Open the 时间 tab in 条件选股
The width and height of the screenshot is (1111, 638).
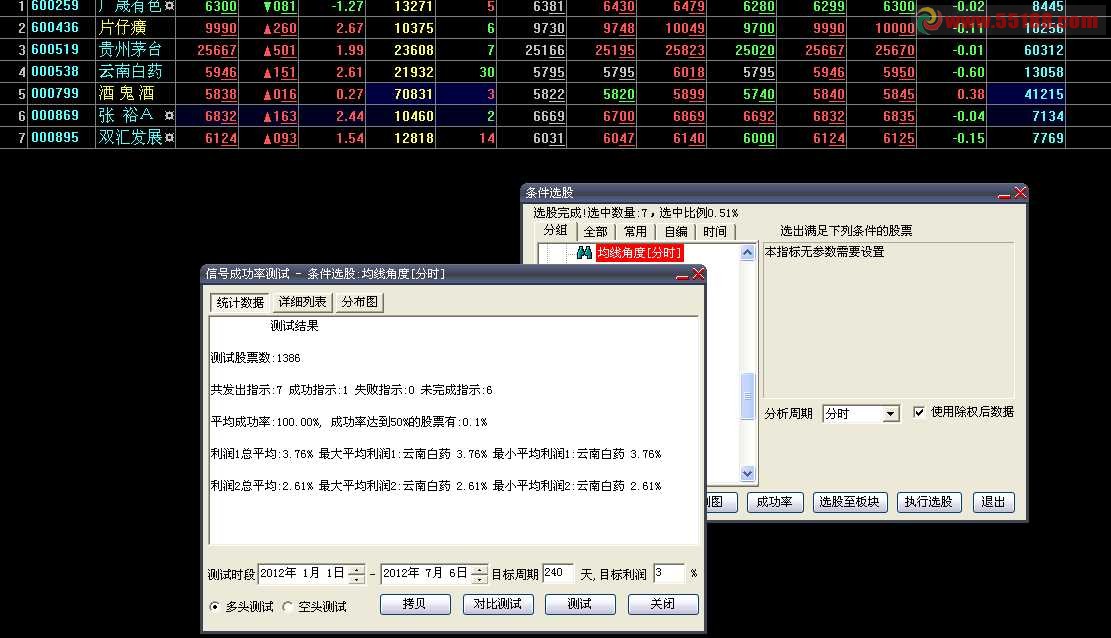point(715,232)
